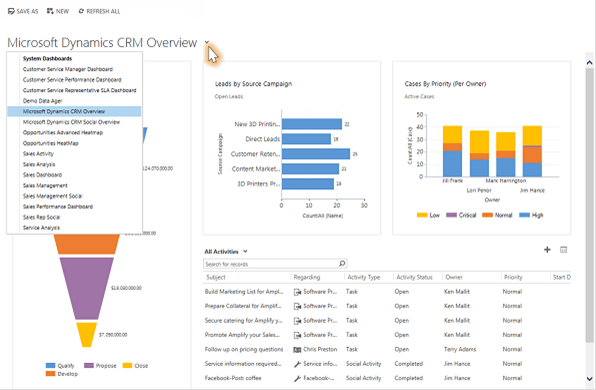Sort by Regarding column header
596x390 pixels.
[307, 277]
